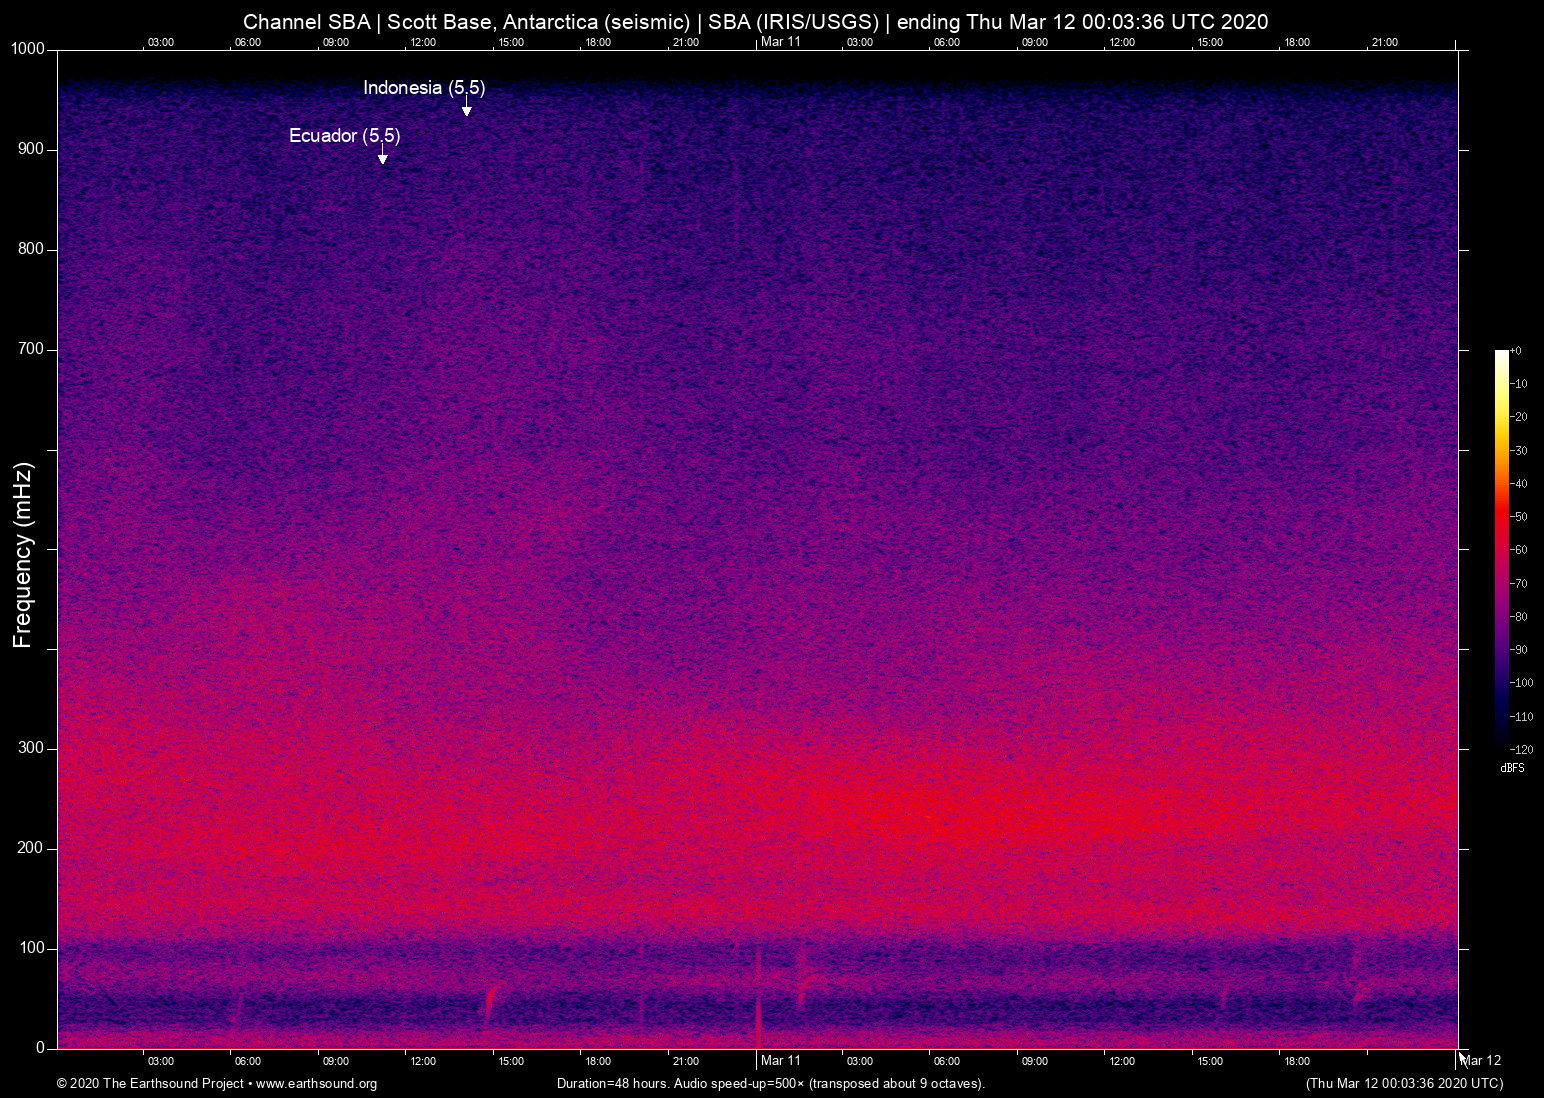The width and height of the screenshot is (1544, 1098).
Task: Click the 1000 mHz frequency tick label
Action: (x=27, y=49)
